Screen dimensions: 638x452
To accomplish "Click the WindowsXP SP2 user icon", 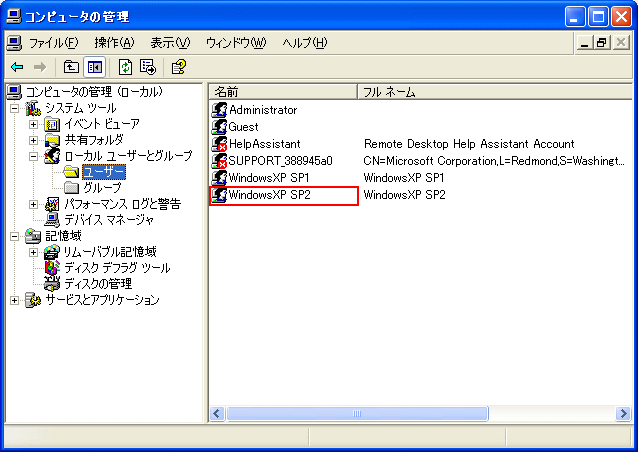I will [x=219, y=195].
